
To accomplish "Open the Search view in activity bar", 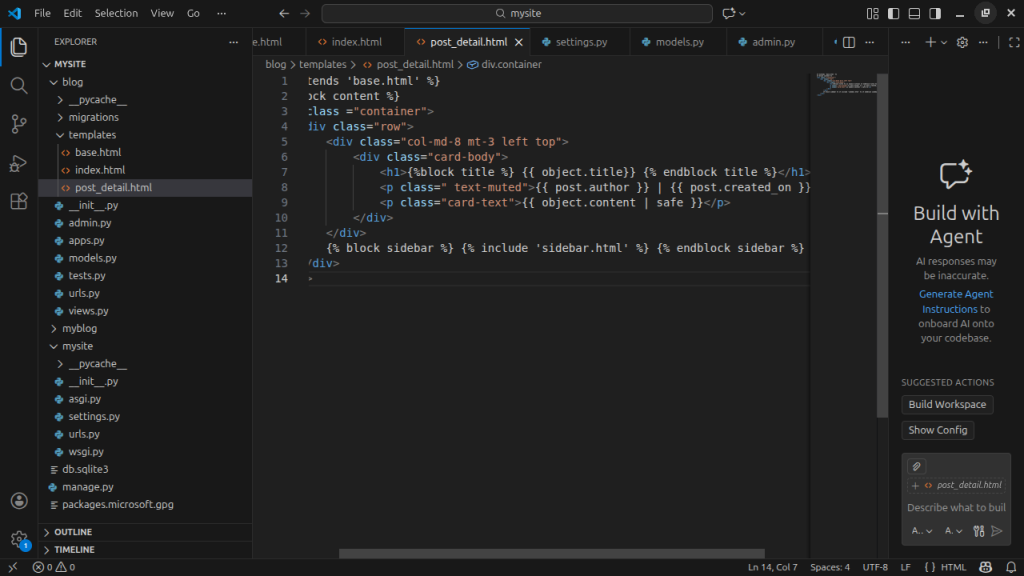I will [x=18, y=86].
